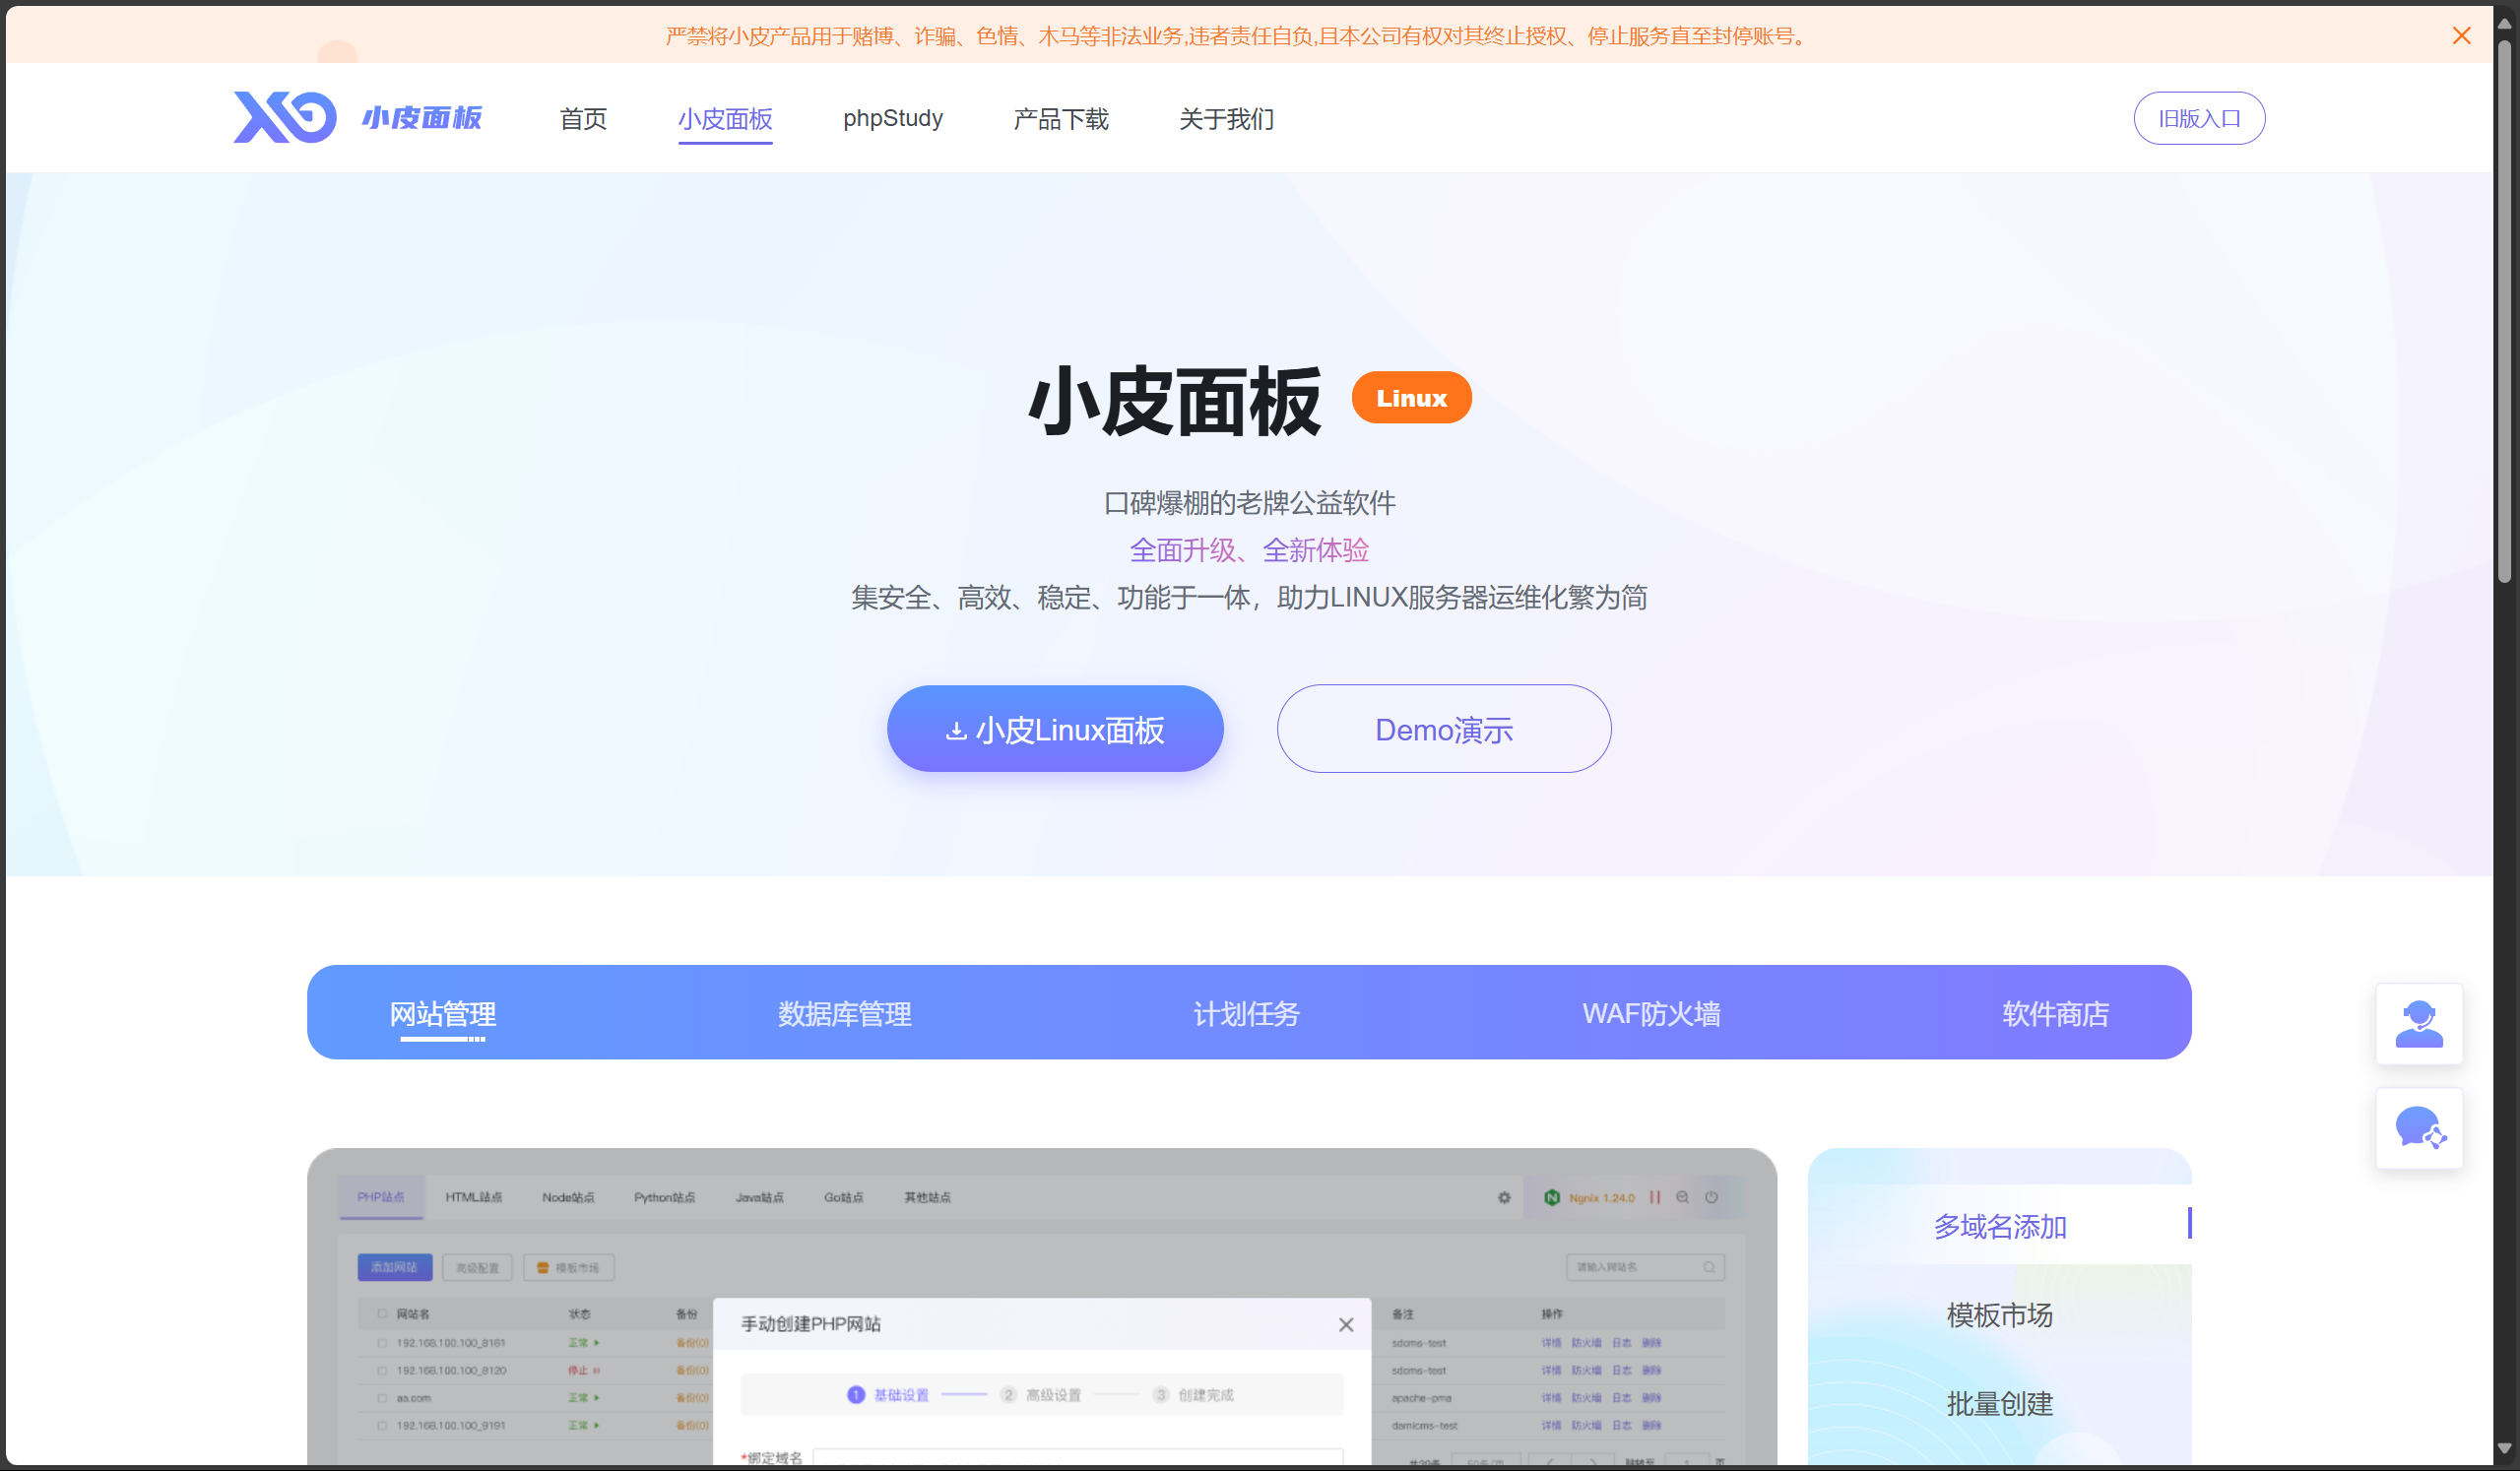Screen dimensions: 2520x1471
Task: Open the chat bubble floating icon
Action: pyautogui.click(x=2418, y=1128)
